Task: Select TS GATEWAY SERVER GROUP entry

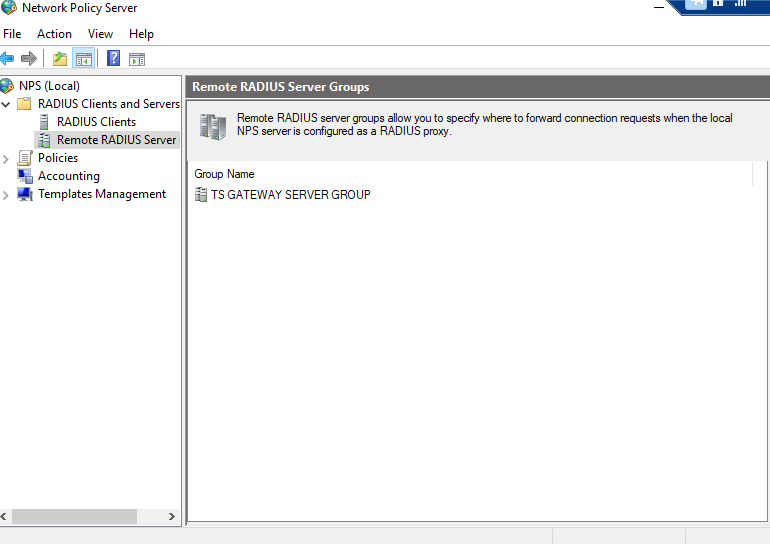Action: 290,195
